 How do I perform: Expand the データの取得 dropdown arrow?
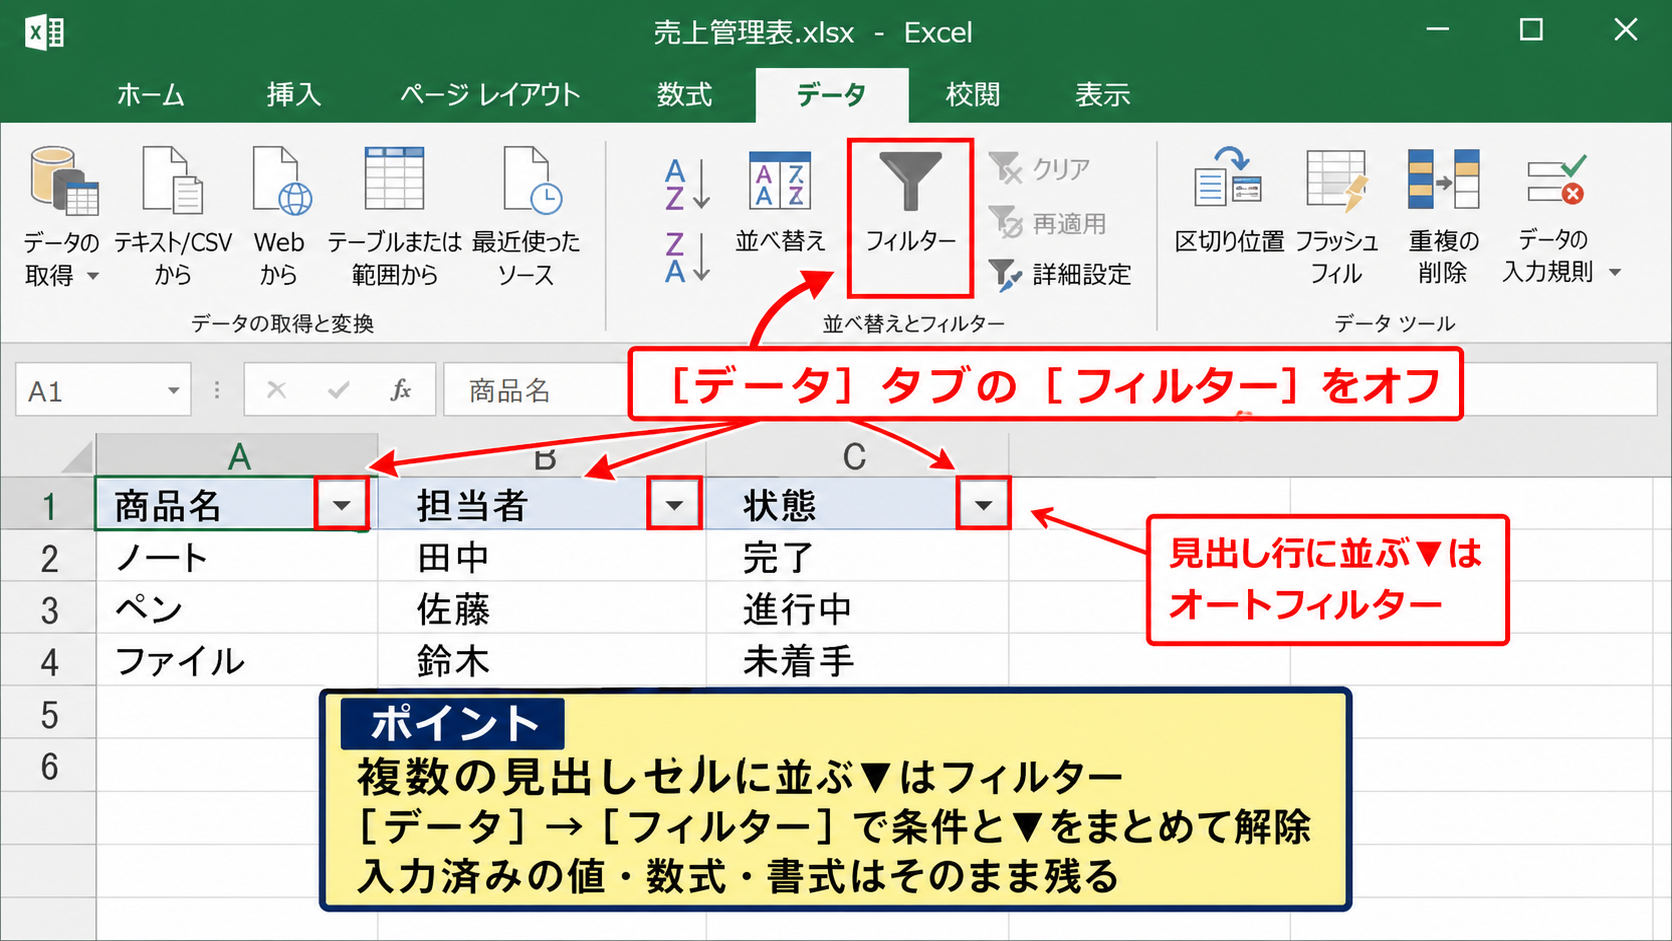[x=93, y=276]
